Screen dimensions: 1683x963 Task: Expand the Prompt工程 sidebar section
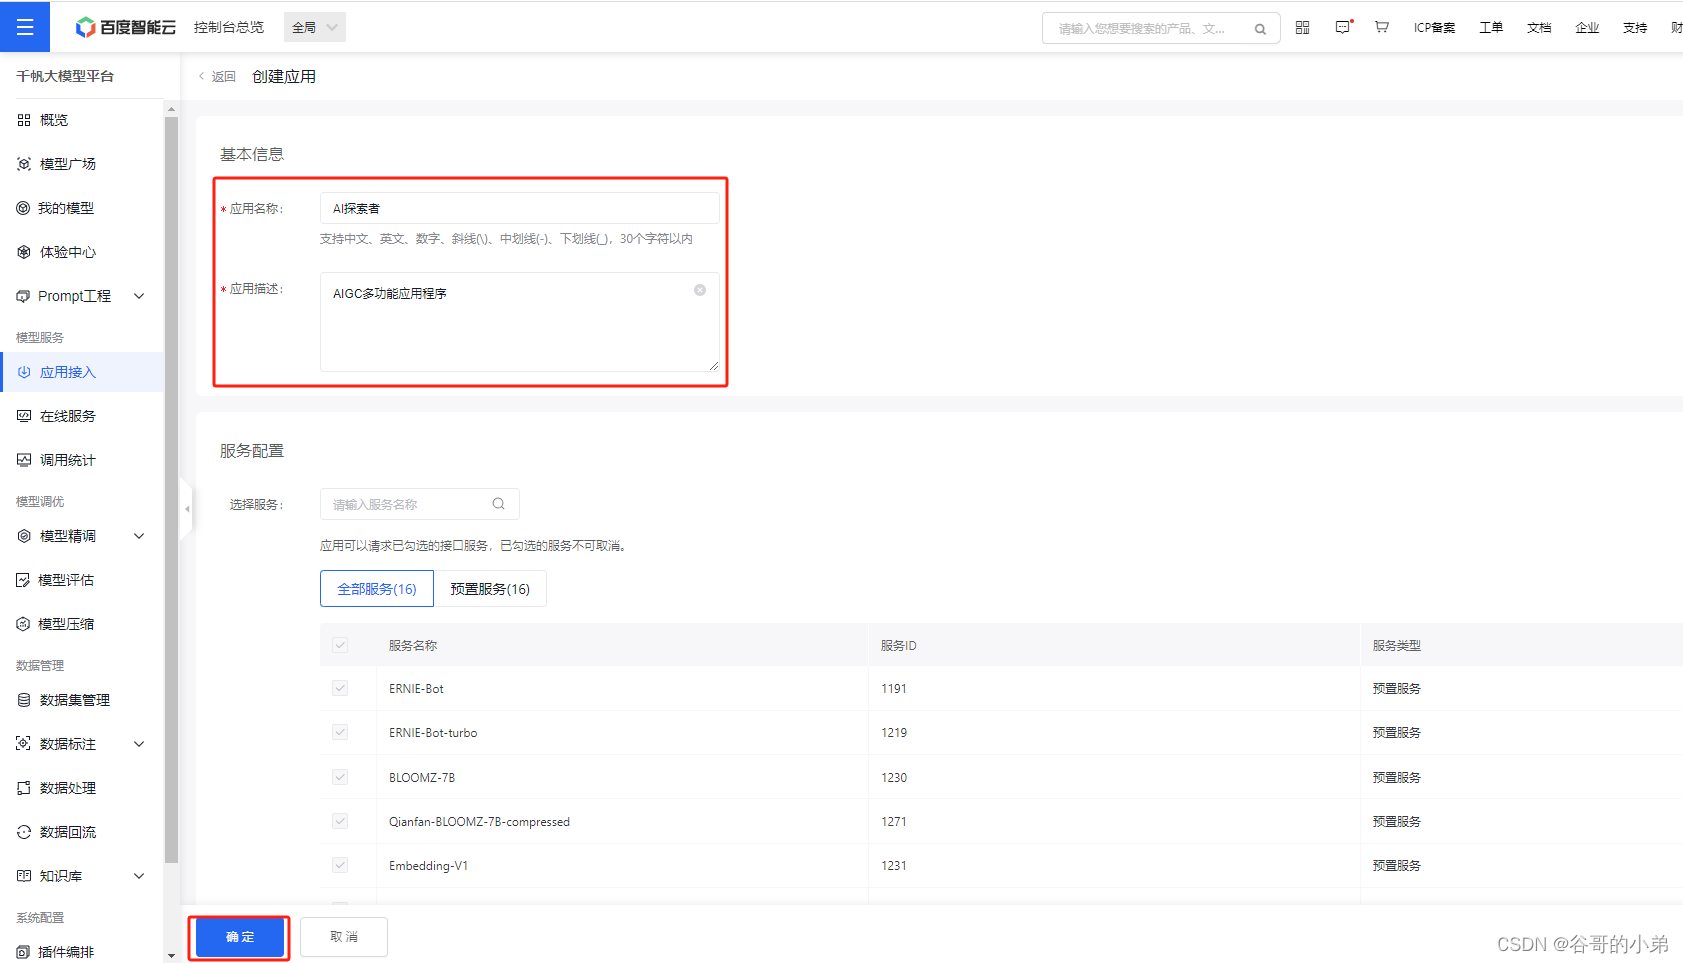pos(139,296)
